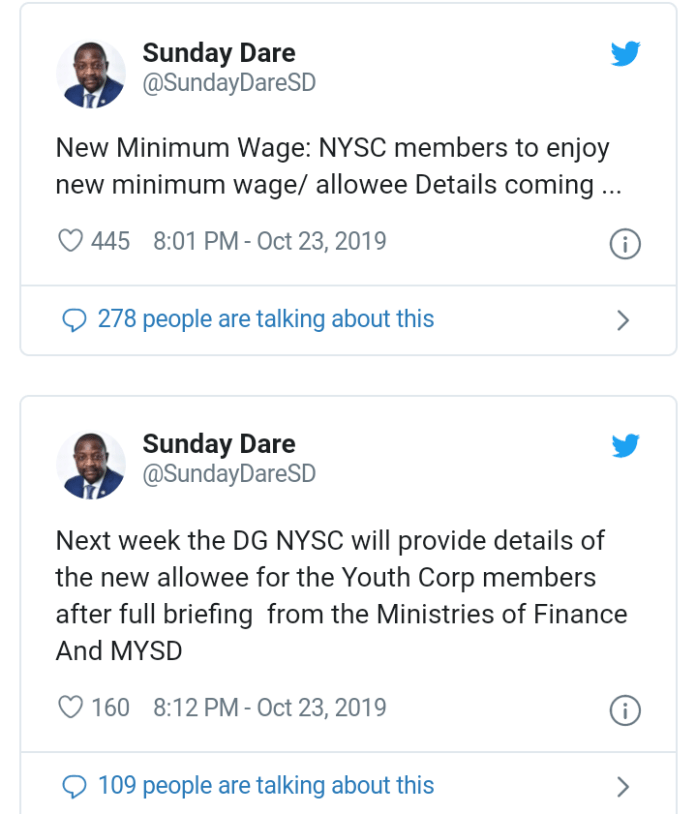The width and height of the screenshot is (696, 814).
Task: Open info icon on first tweet
Action: coord(625,244)
